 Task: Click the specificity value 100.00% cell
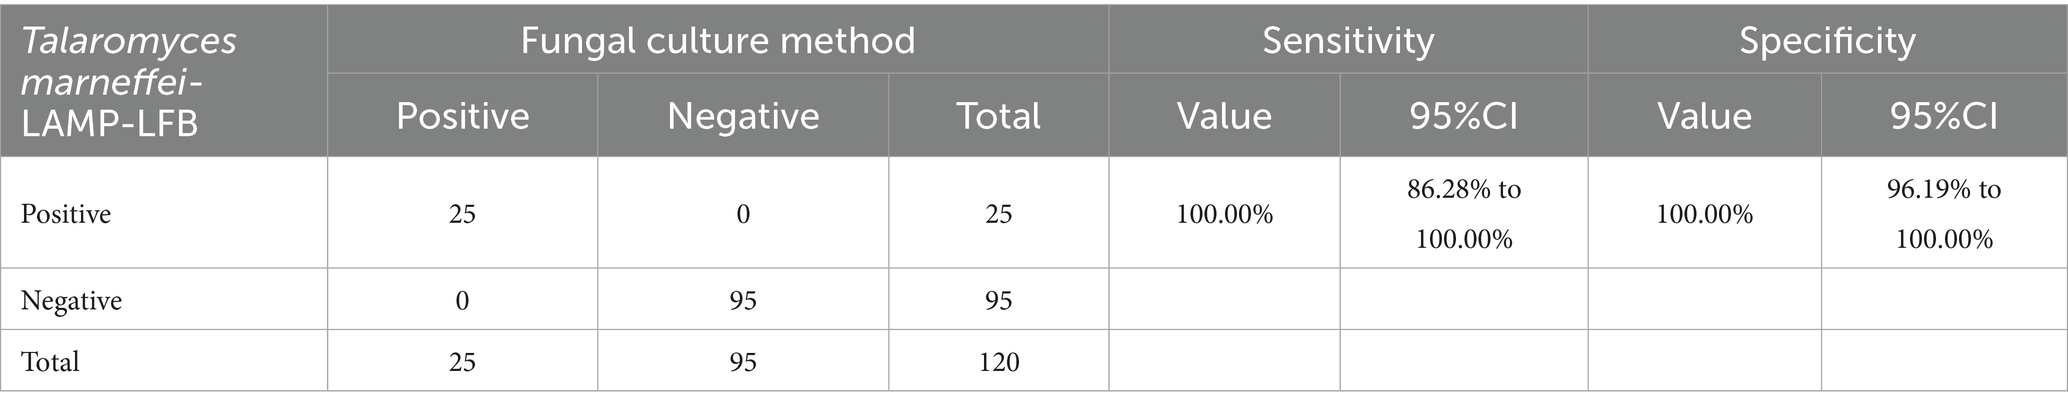[x=1704, y=214]
